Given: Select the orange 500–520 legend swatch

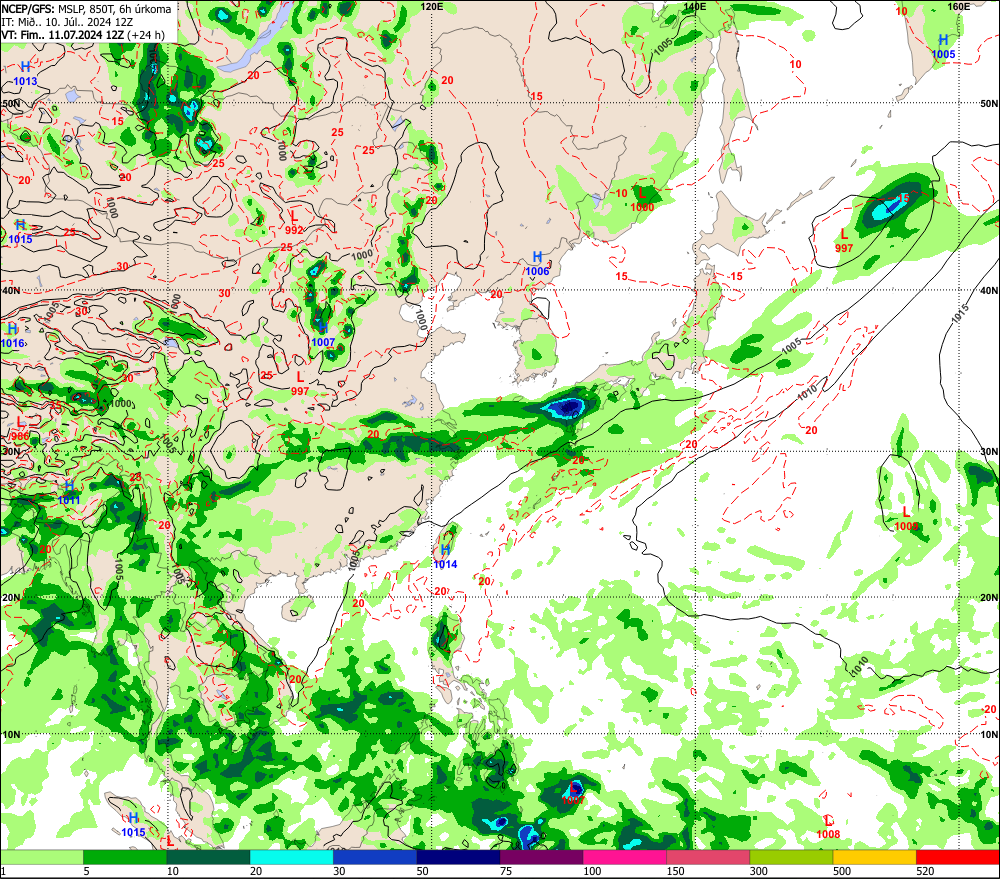Looking at the screenshot, I should (x=875, y=857).
